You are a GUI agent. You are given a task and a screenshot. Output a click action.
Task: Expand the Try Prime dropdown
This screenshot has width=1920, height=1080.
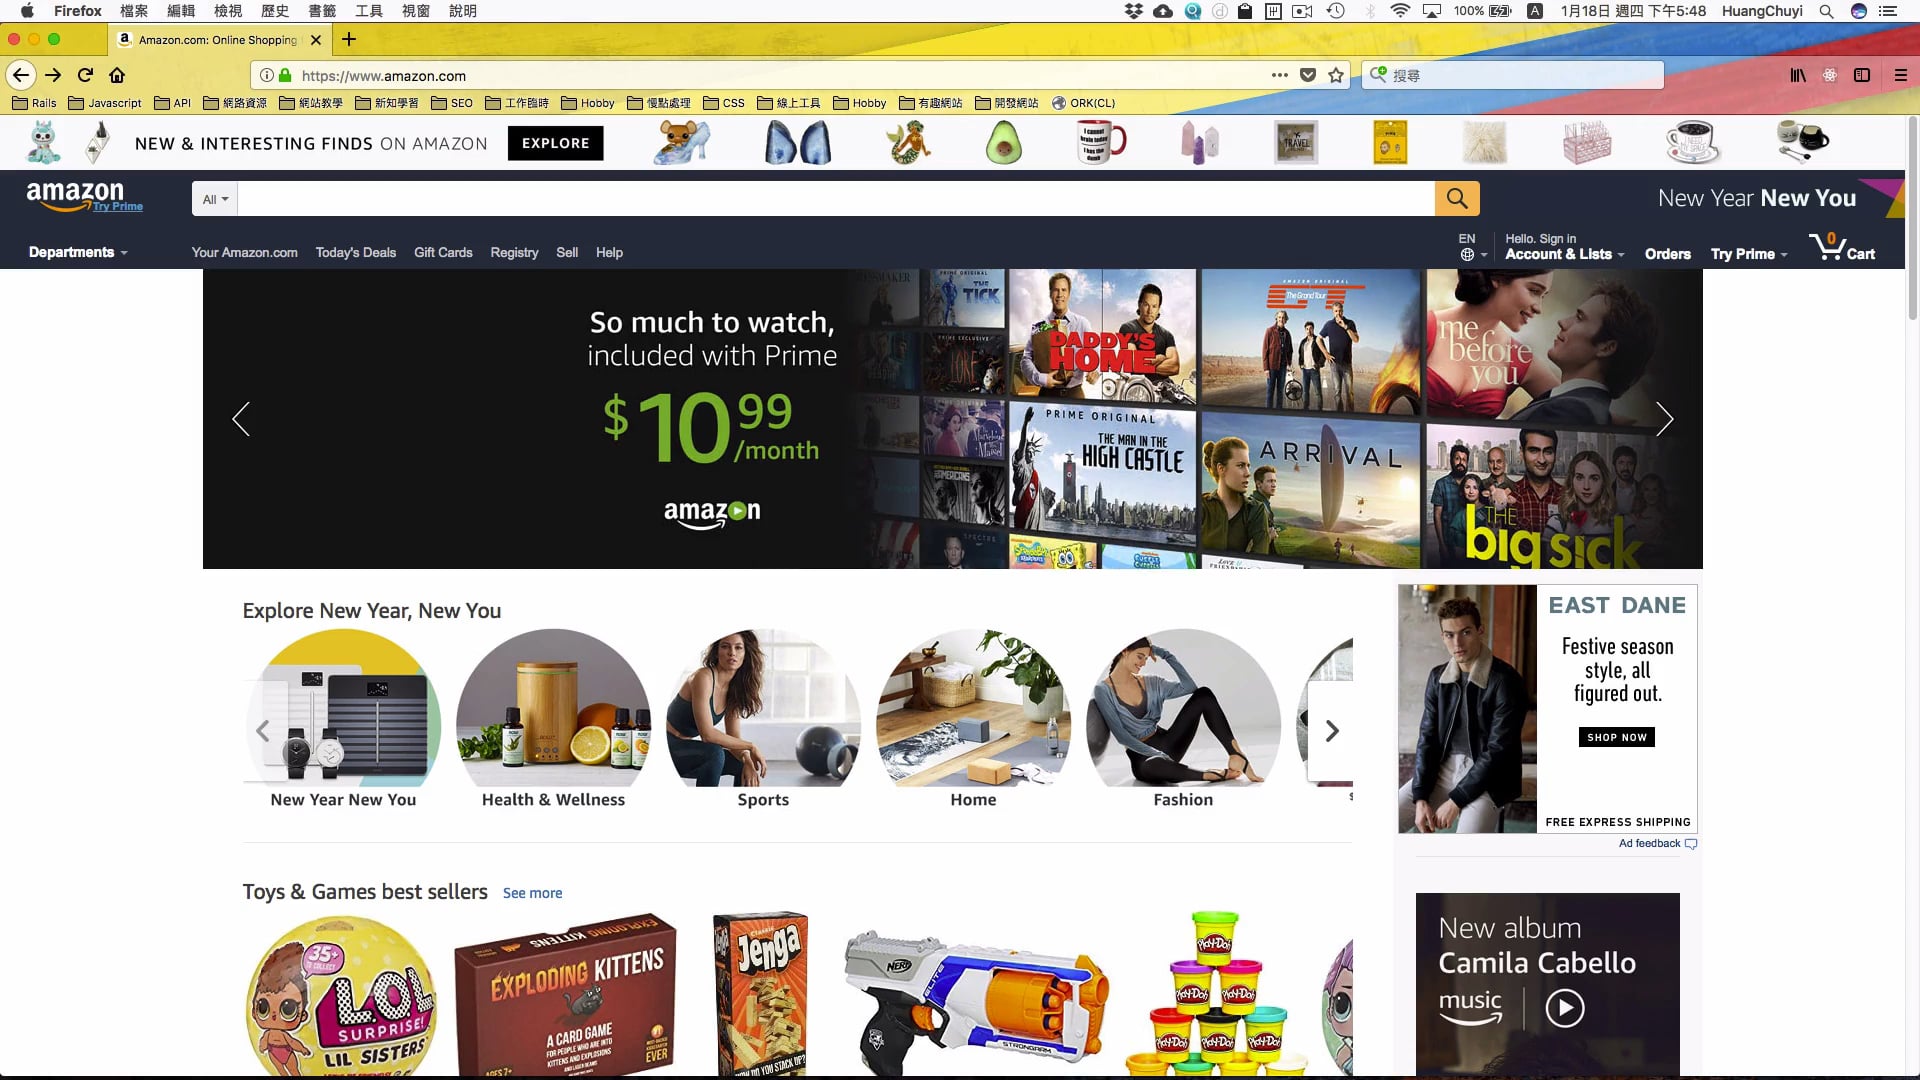click(x=1749, y=254)
